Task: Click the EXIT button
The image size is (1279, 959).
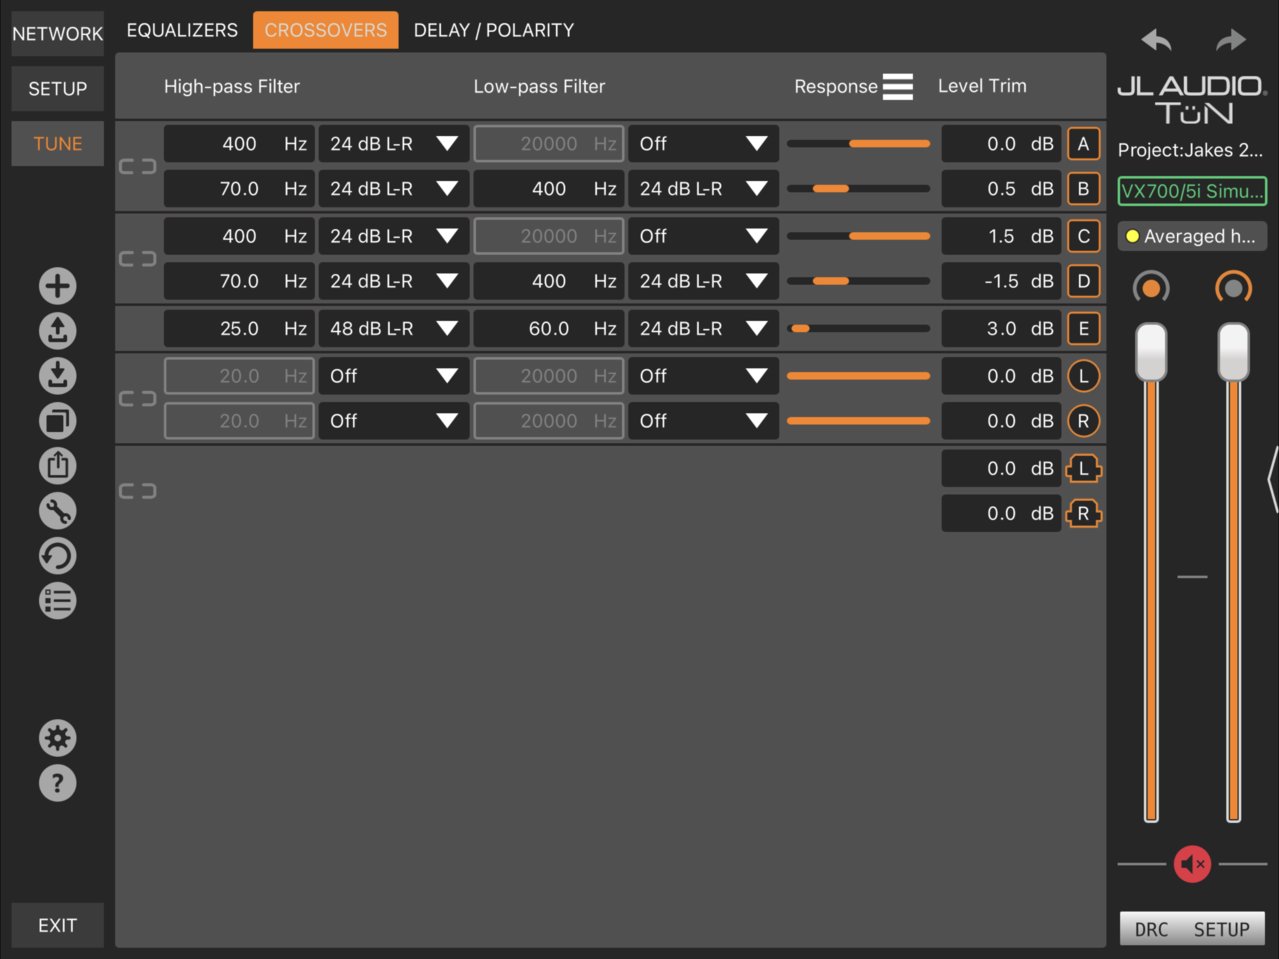Action: click(57, 926)
